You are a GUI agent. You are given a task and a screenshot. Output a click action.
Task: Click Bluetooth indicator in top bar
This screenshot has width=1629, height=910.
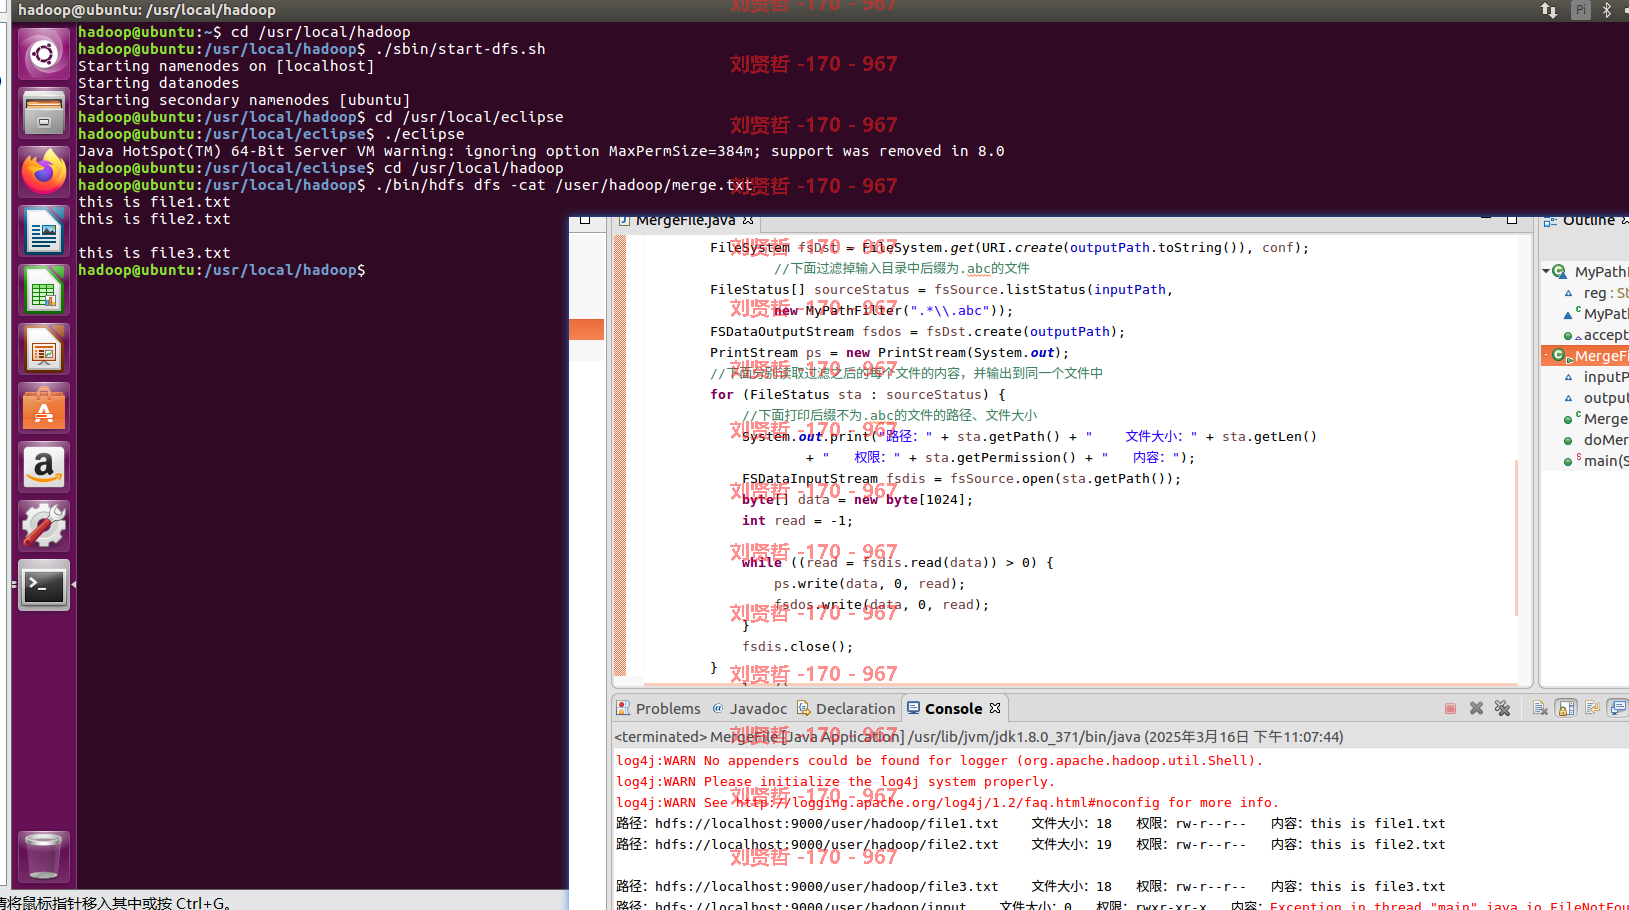(1607, 10)
